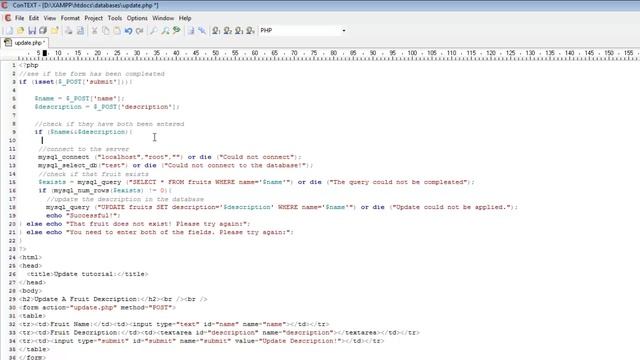Click the ruler at column 50
This screenshot has height=360, width=640.
pyautogui.click(x=216, y=53)
